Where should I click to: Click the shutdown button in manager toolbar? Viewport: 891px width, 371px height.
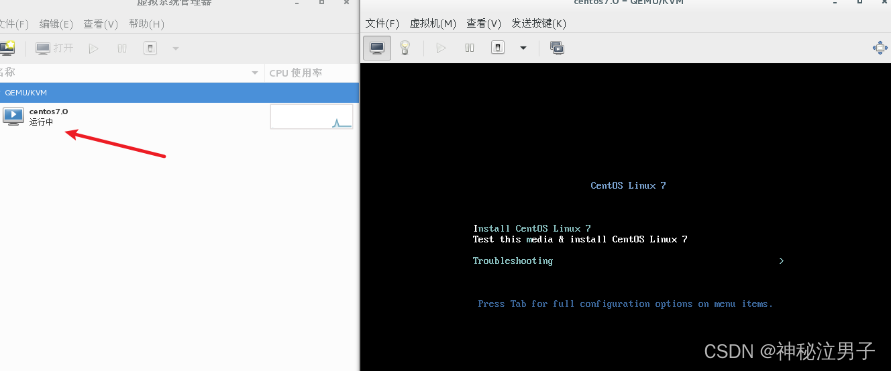pos(149,48)
